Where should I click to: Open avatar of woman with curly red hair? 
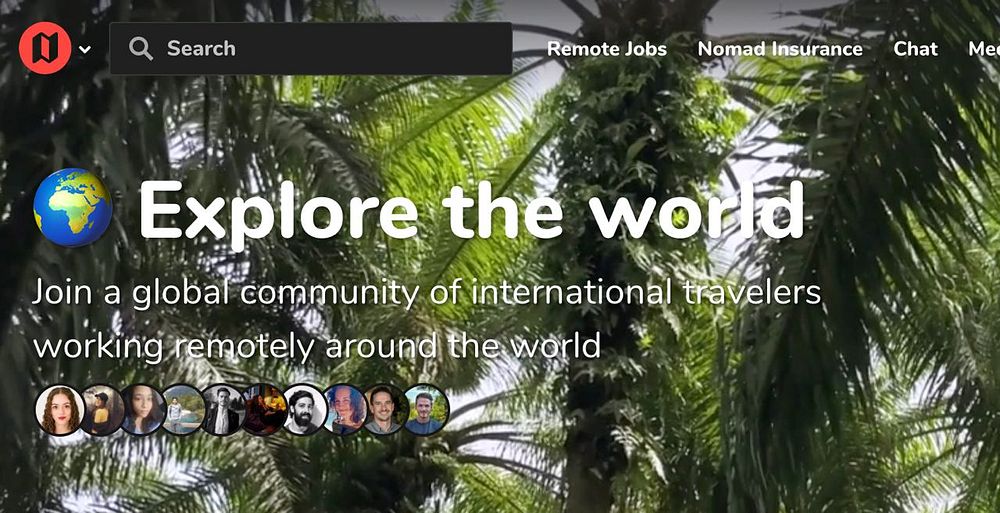click(59, 410)
